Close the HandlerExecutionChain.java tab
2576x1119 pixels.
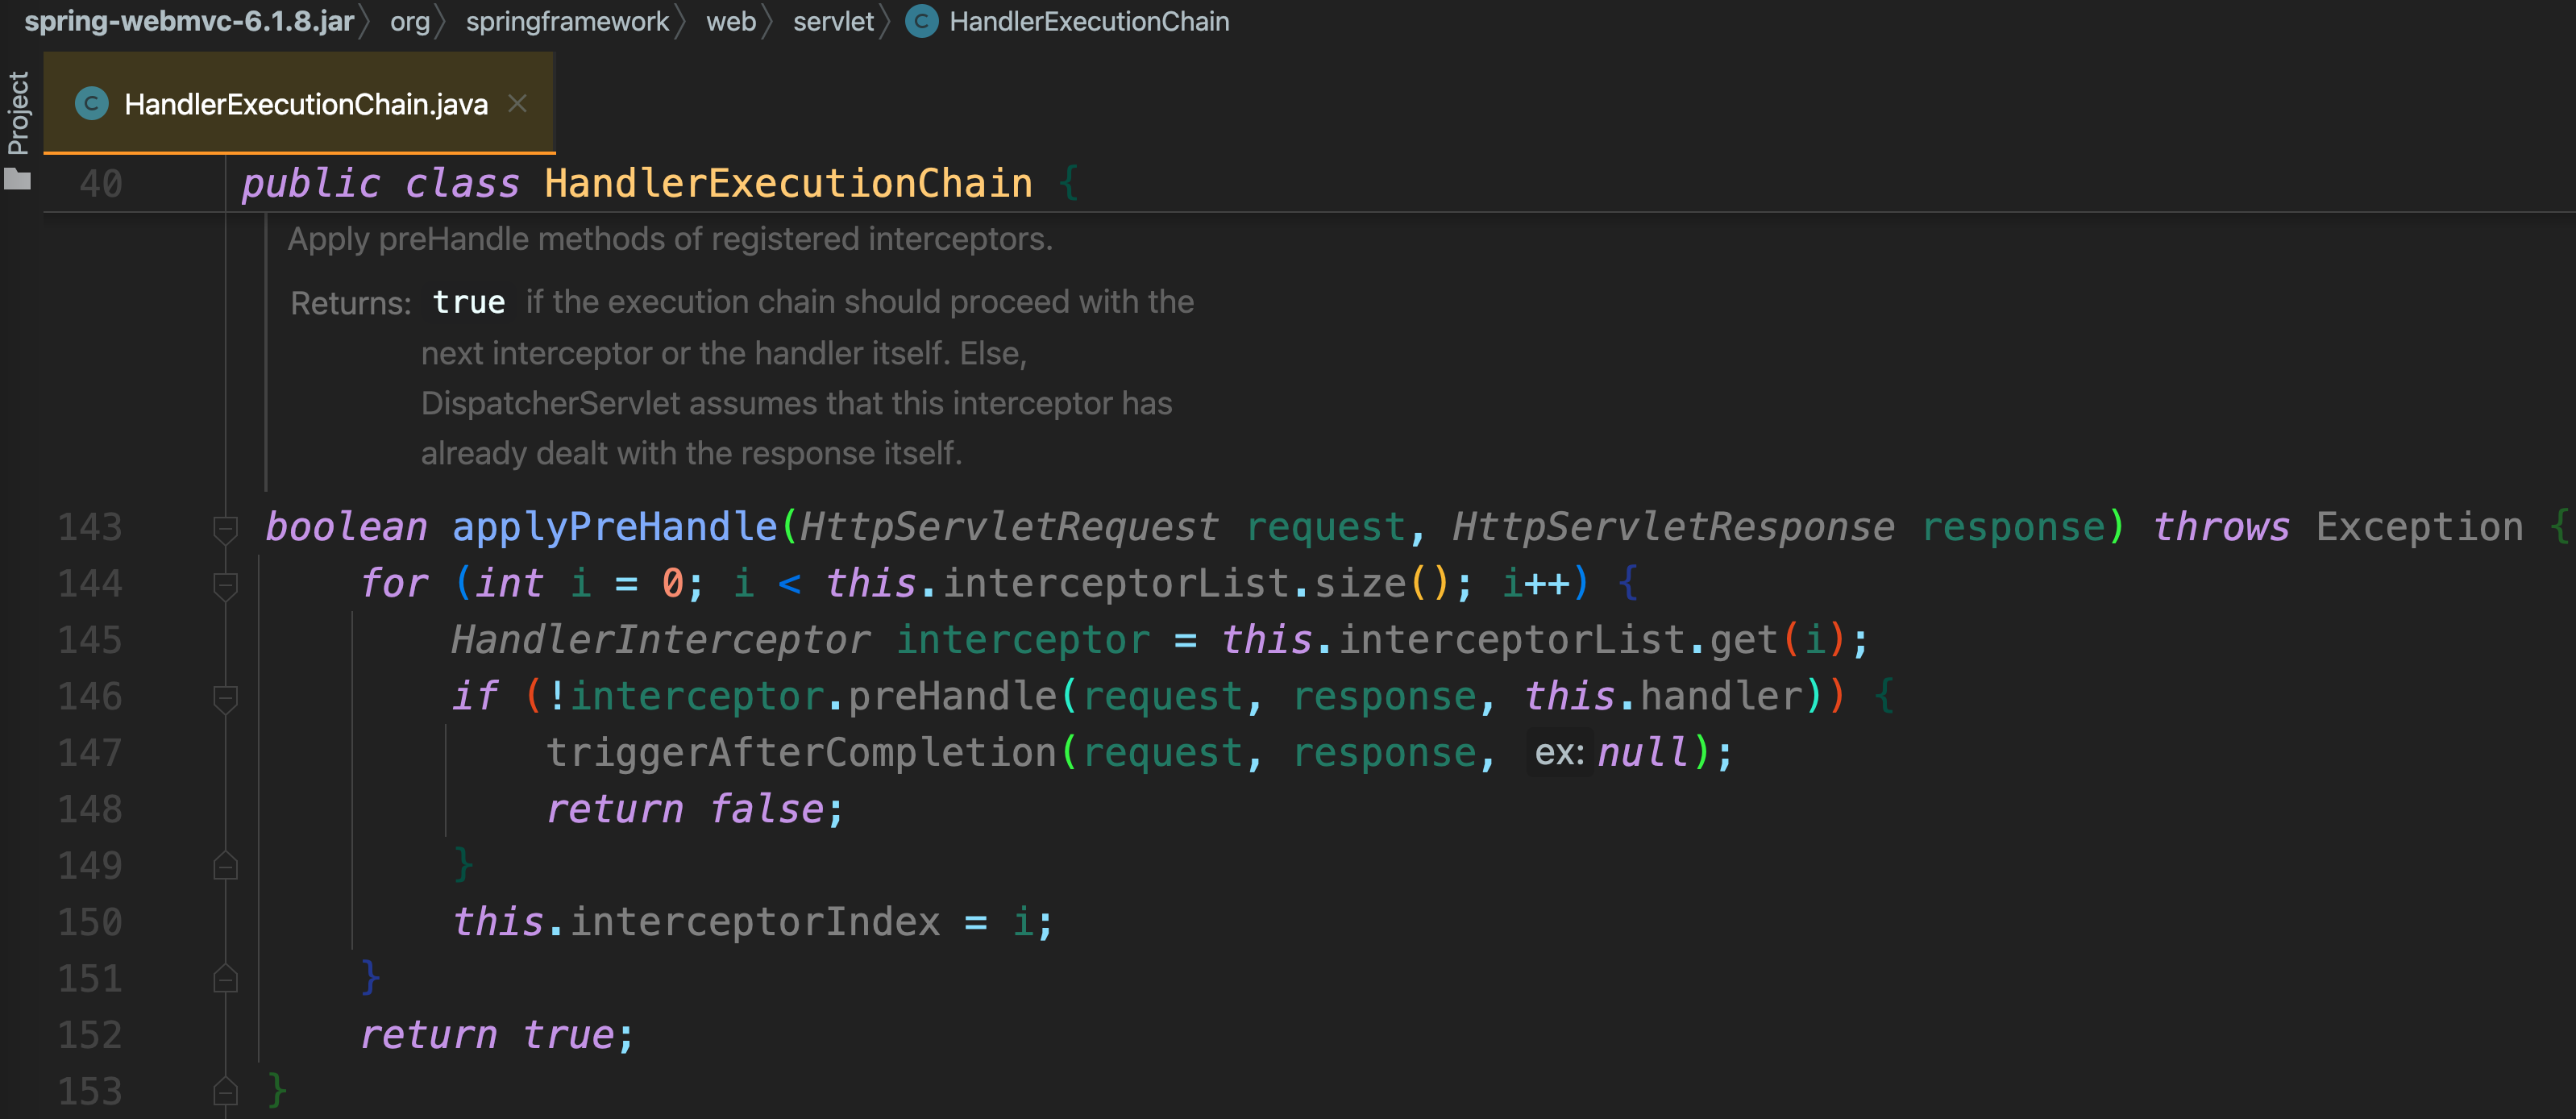[517, 103]
